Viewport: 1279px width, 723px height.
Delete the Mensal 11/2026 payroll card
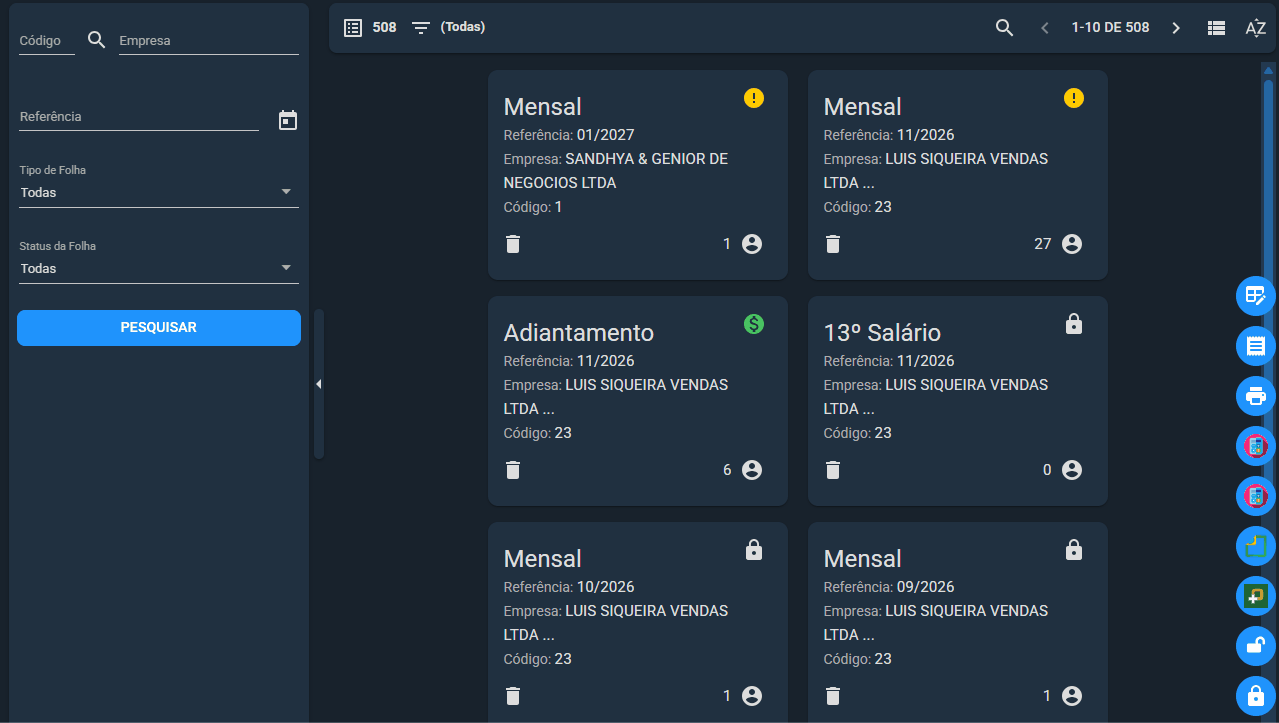click(833, 244)
